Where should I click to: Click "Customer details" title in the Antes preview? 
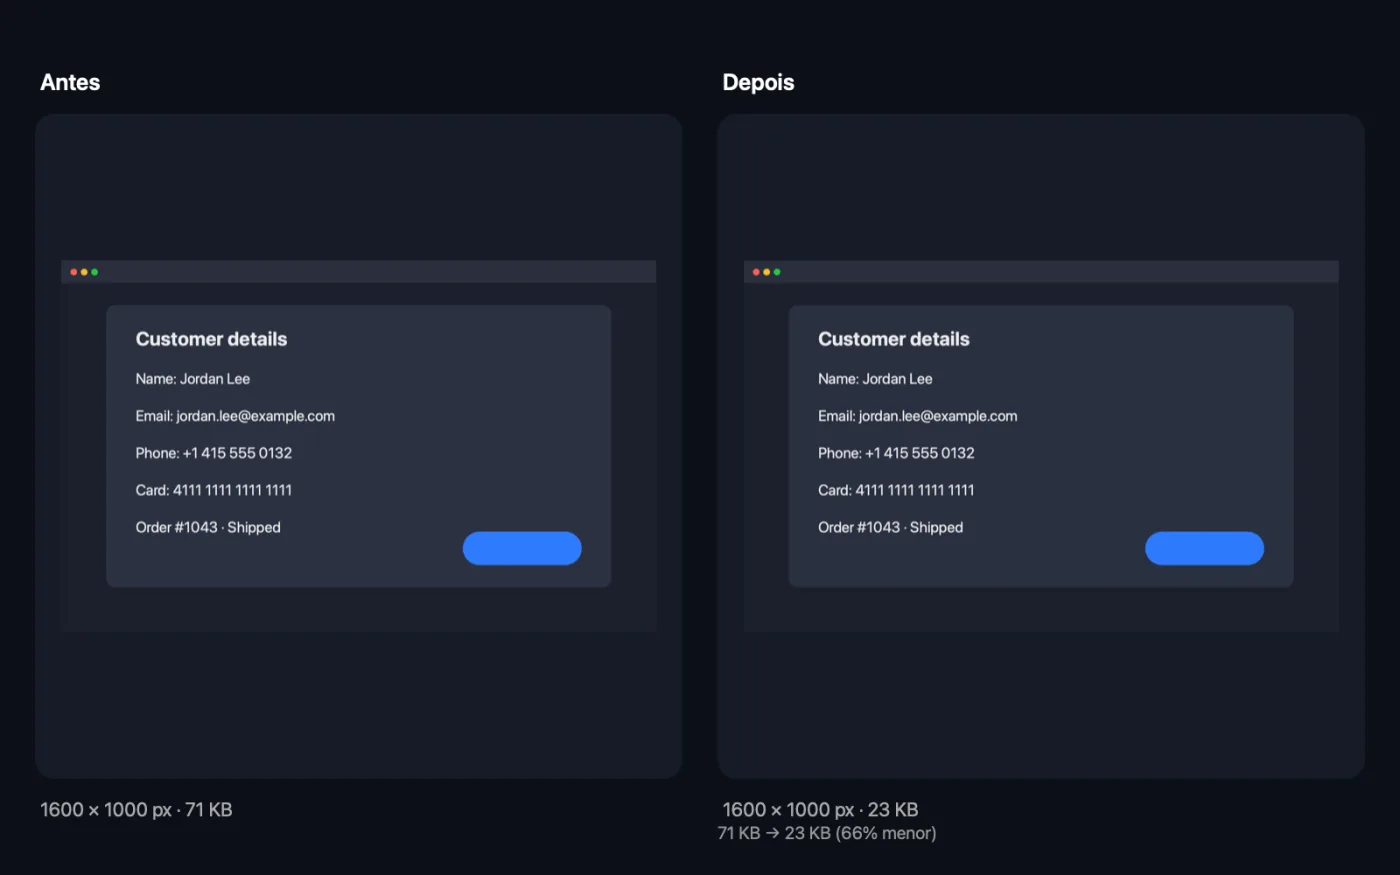coord(211,339)
